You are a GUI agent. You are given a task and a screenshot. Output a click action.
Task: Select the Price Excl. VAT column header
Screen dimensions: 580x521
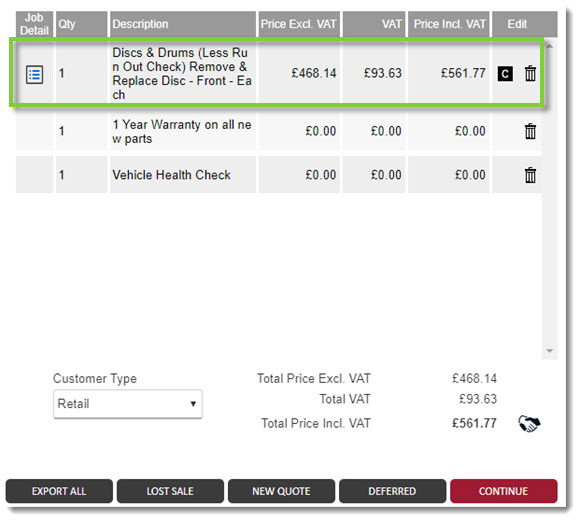[299, 24]
